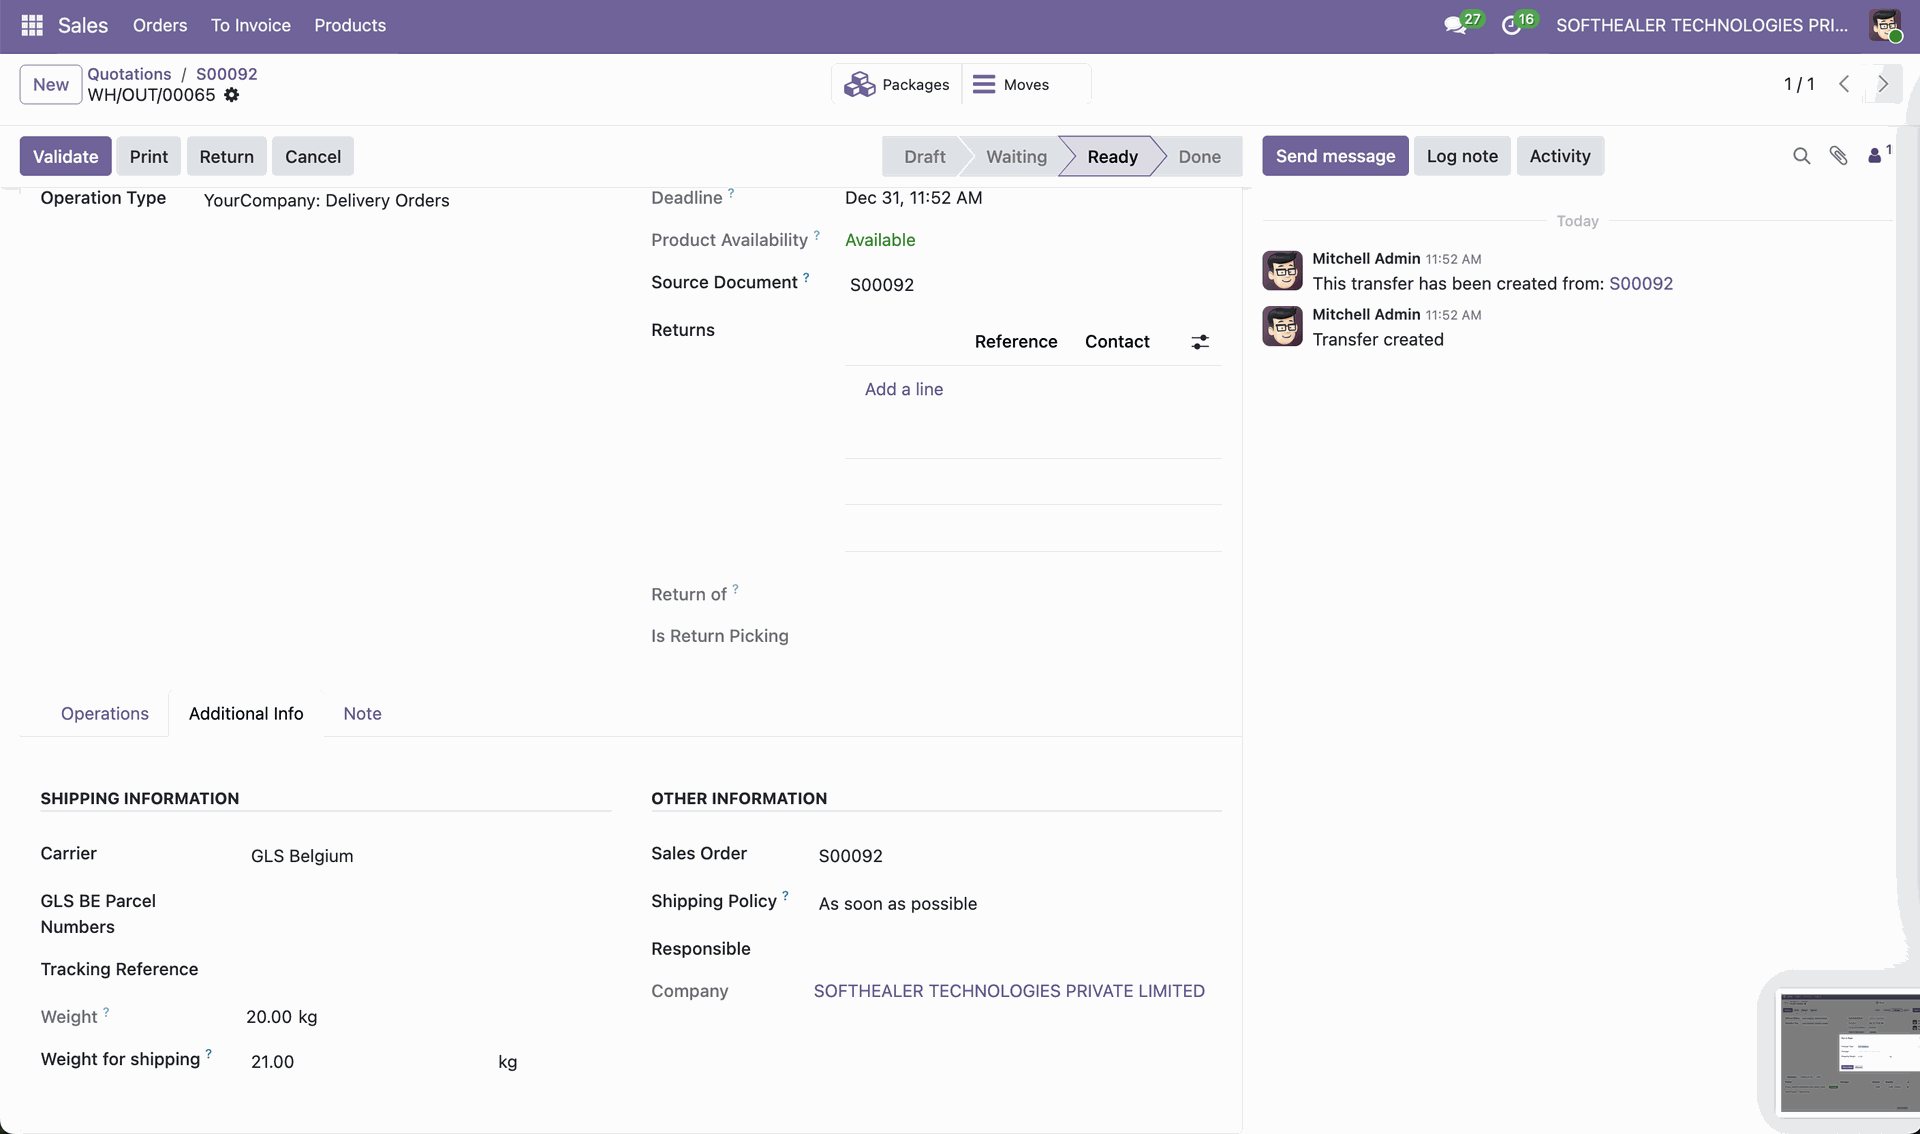Click the attachment paperclip icon
Screen dimensions: 1920x1134
pyautogui.click(x=1838, y=156)
